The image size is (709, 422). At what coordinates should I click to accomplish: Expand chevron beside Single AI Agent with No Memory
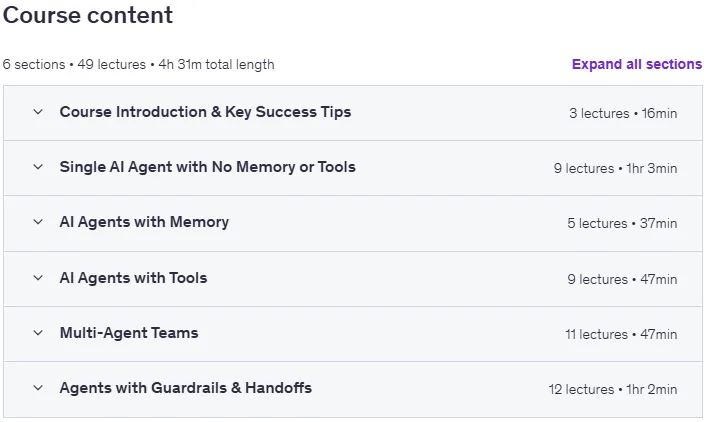click(x=38, y=167)
